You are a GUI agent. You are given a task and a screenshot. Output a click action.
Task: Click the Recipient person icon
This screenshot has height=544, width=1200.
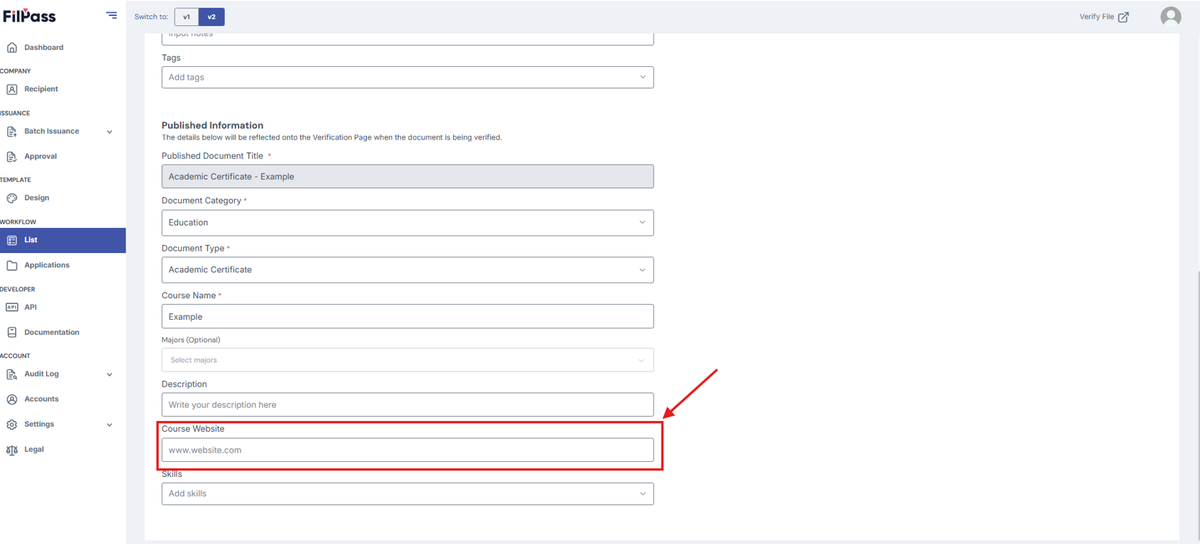tap(12, 89)
